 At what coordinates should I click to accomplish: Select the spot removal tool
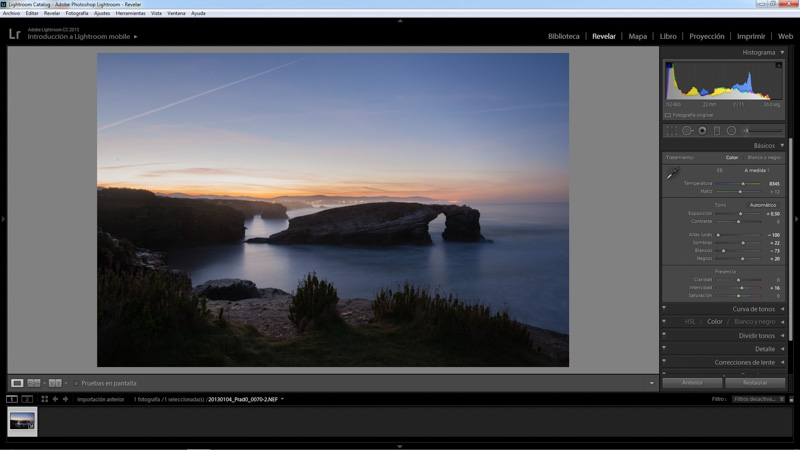coord(687,131)
